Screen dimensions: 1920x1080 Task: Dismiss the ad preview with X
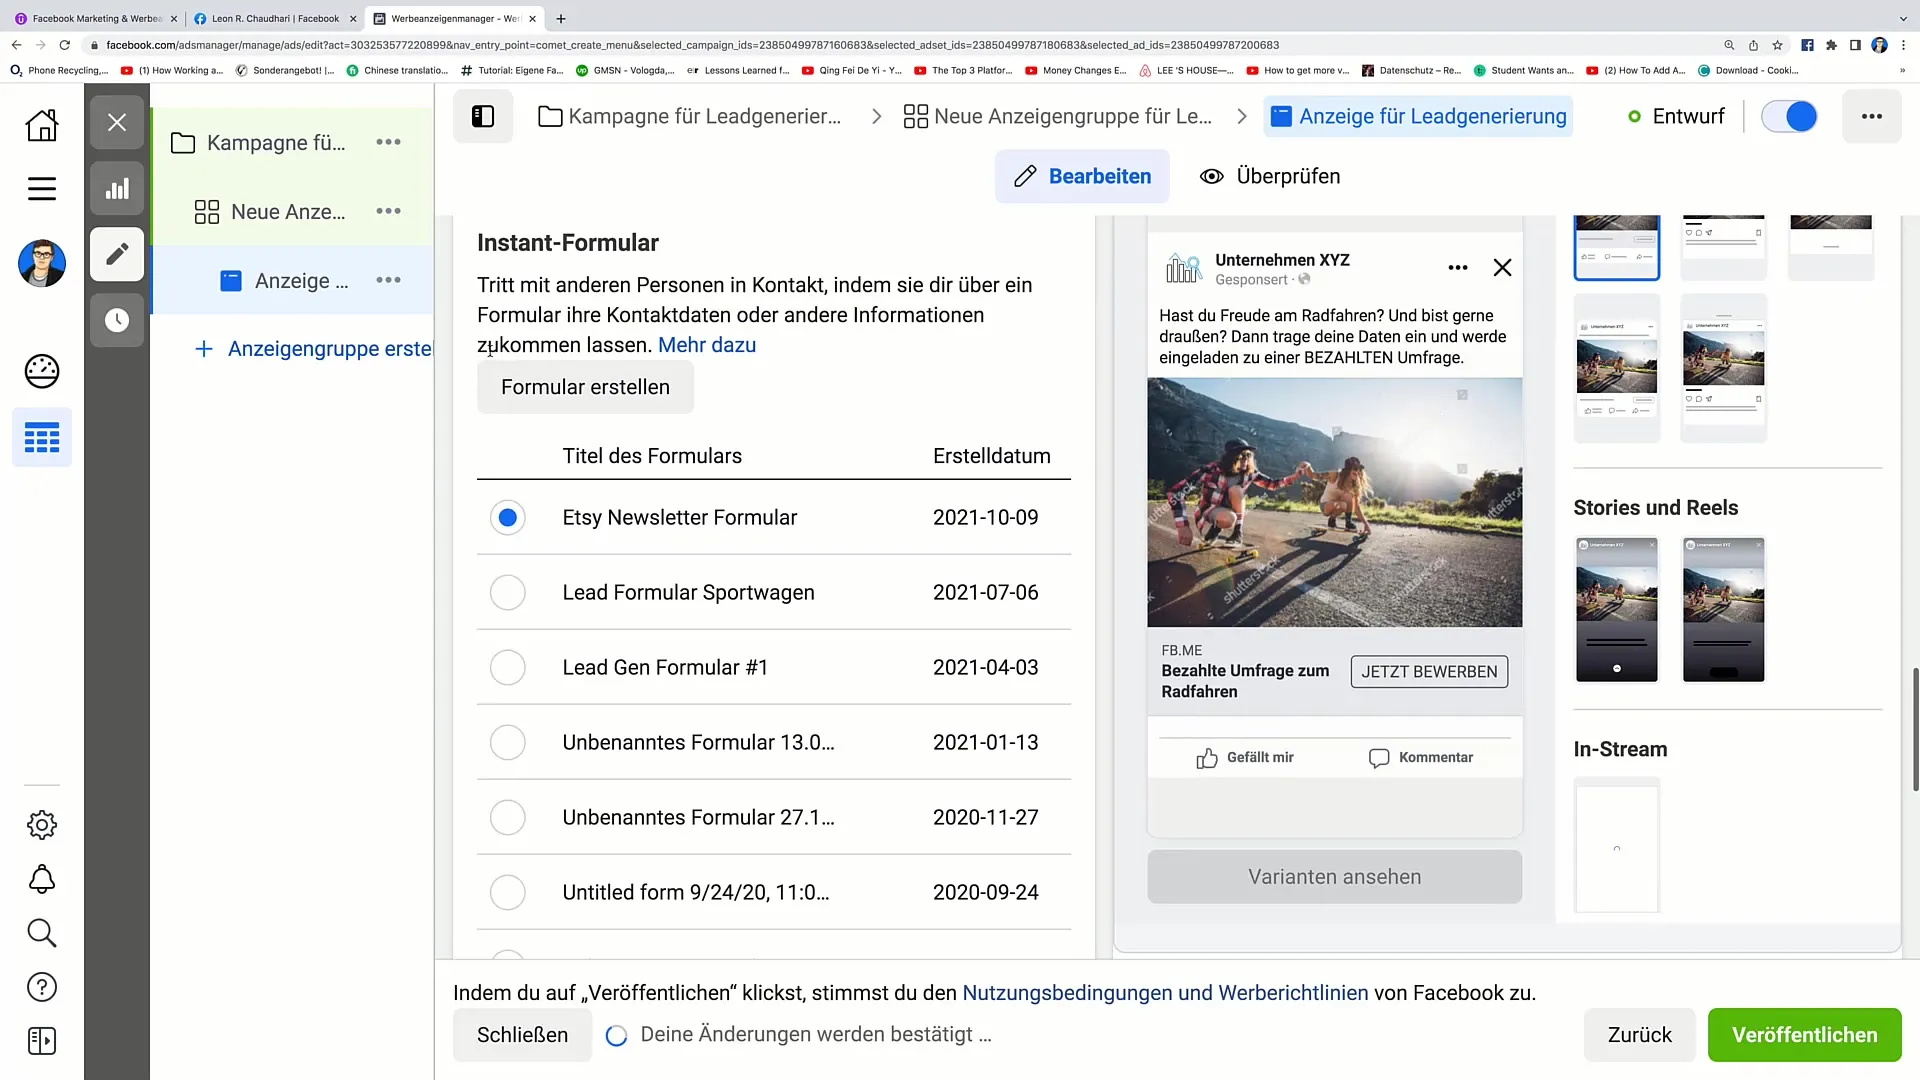pyautogui.click(x=1502, y=268)
